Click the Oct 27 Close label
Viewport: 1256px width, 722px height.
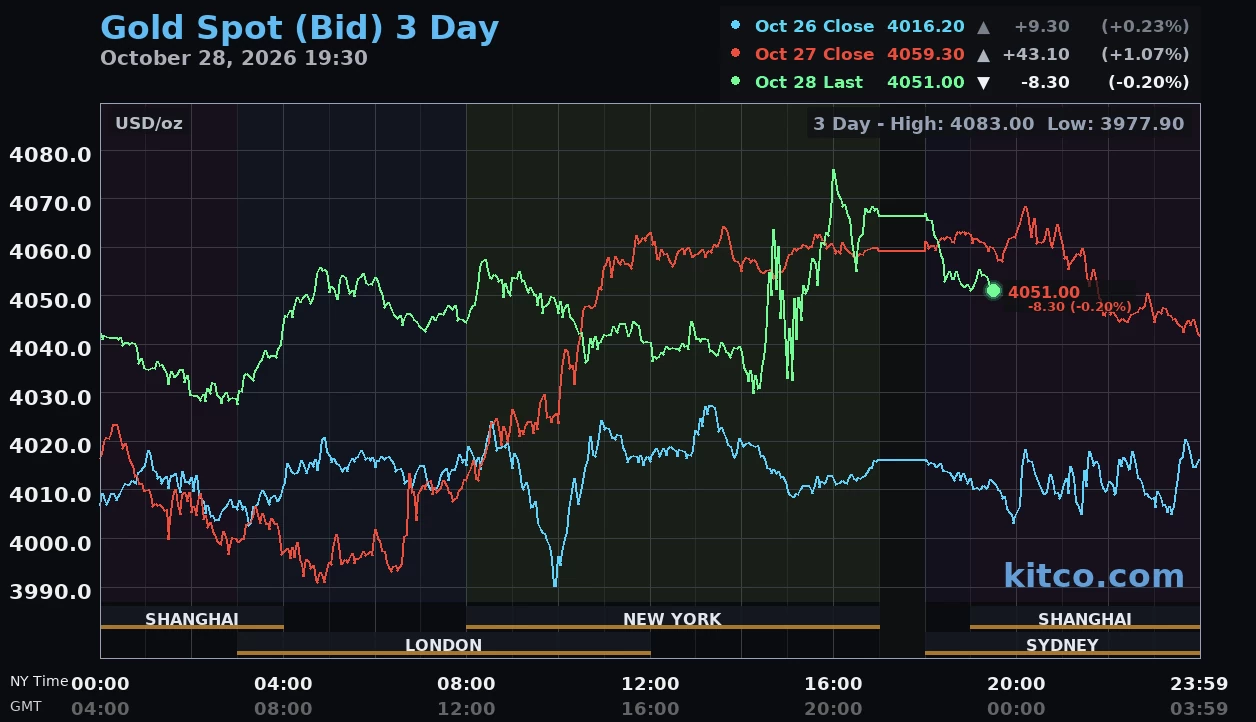[814, 54]
